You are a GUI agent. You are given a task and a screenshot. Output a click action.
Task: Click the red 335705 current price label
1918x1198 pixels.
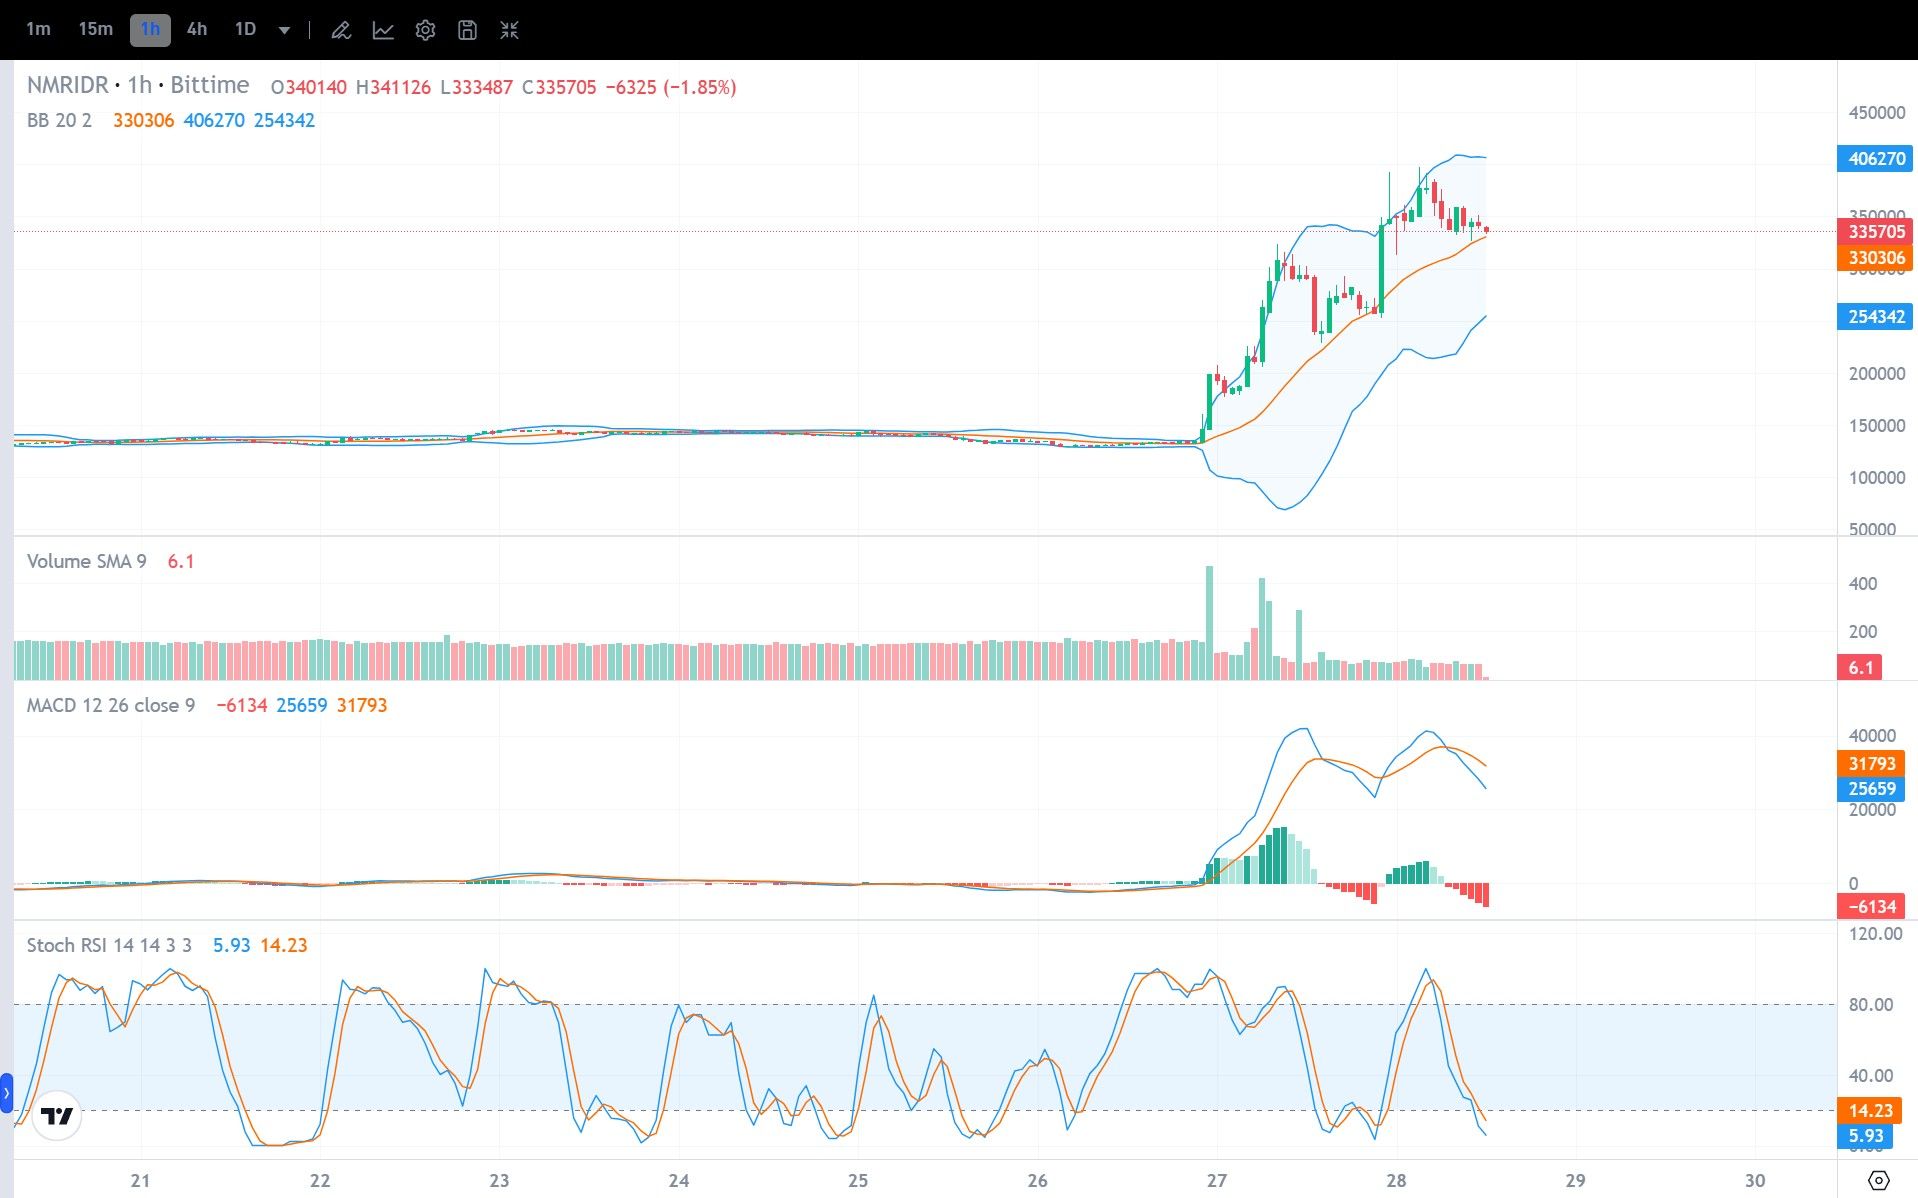1876,231
